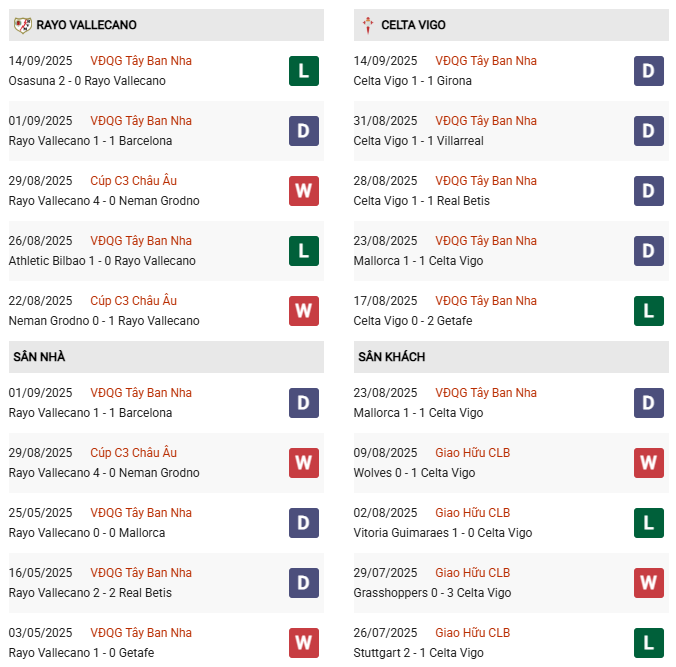This screenshot has height=667, width=676.
Task: Click the W badge for Rayo 4-0 Neman Grodno on 29/08/2025 in the top section
Action: [304, 191]
